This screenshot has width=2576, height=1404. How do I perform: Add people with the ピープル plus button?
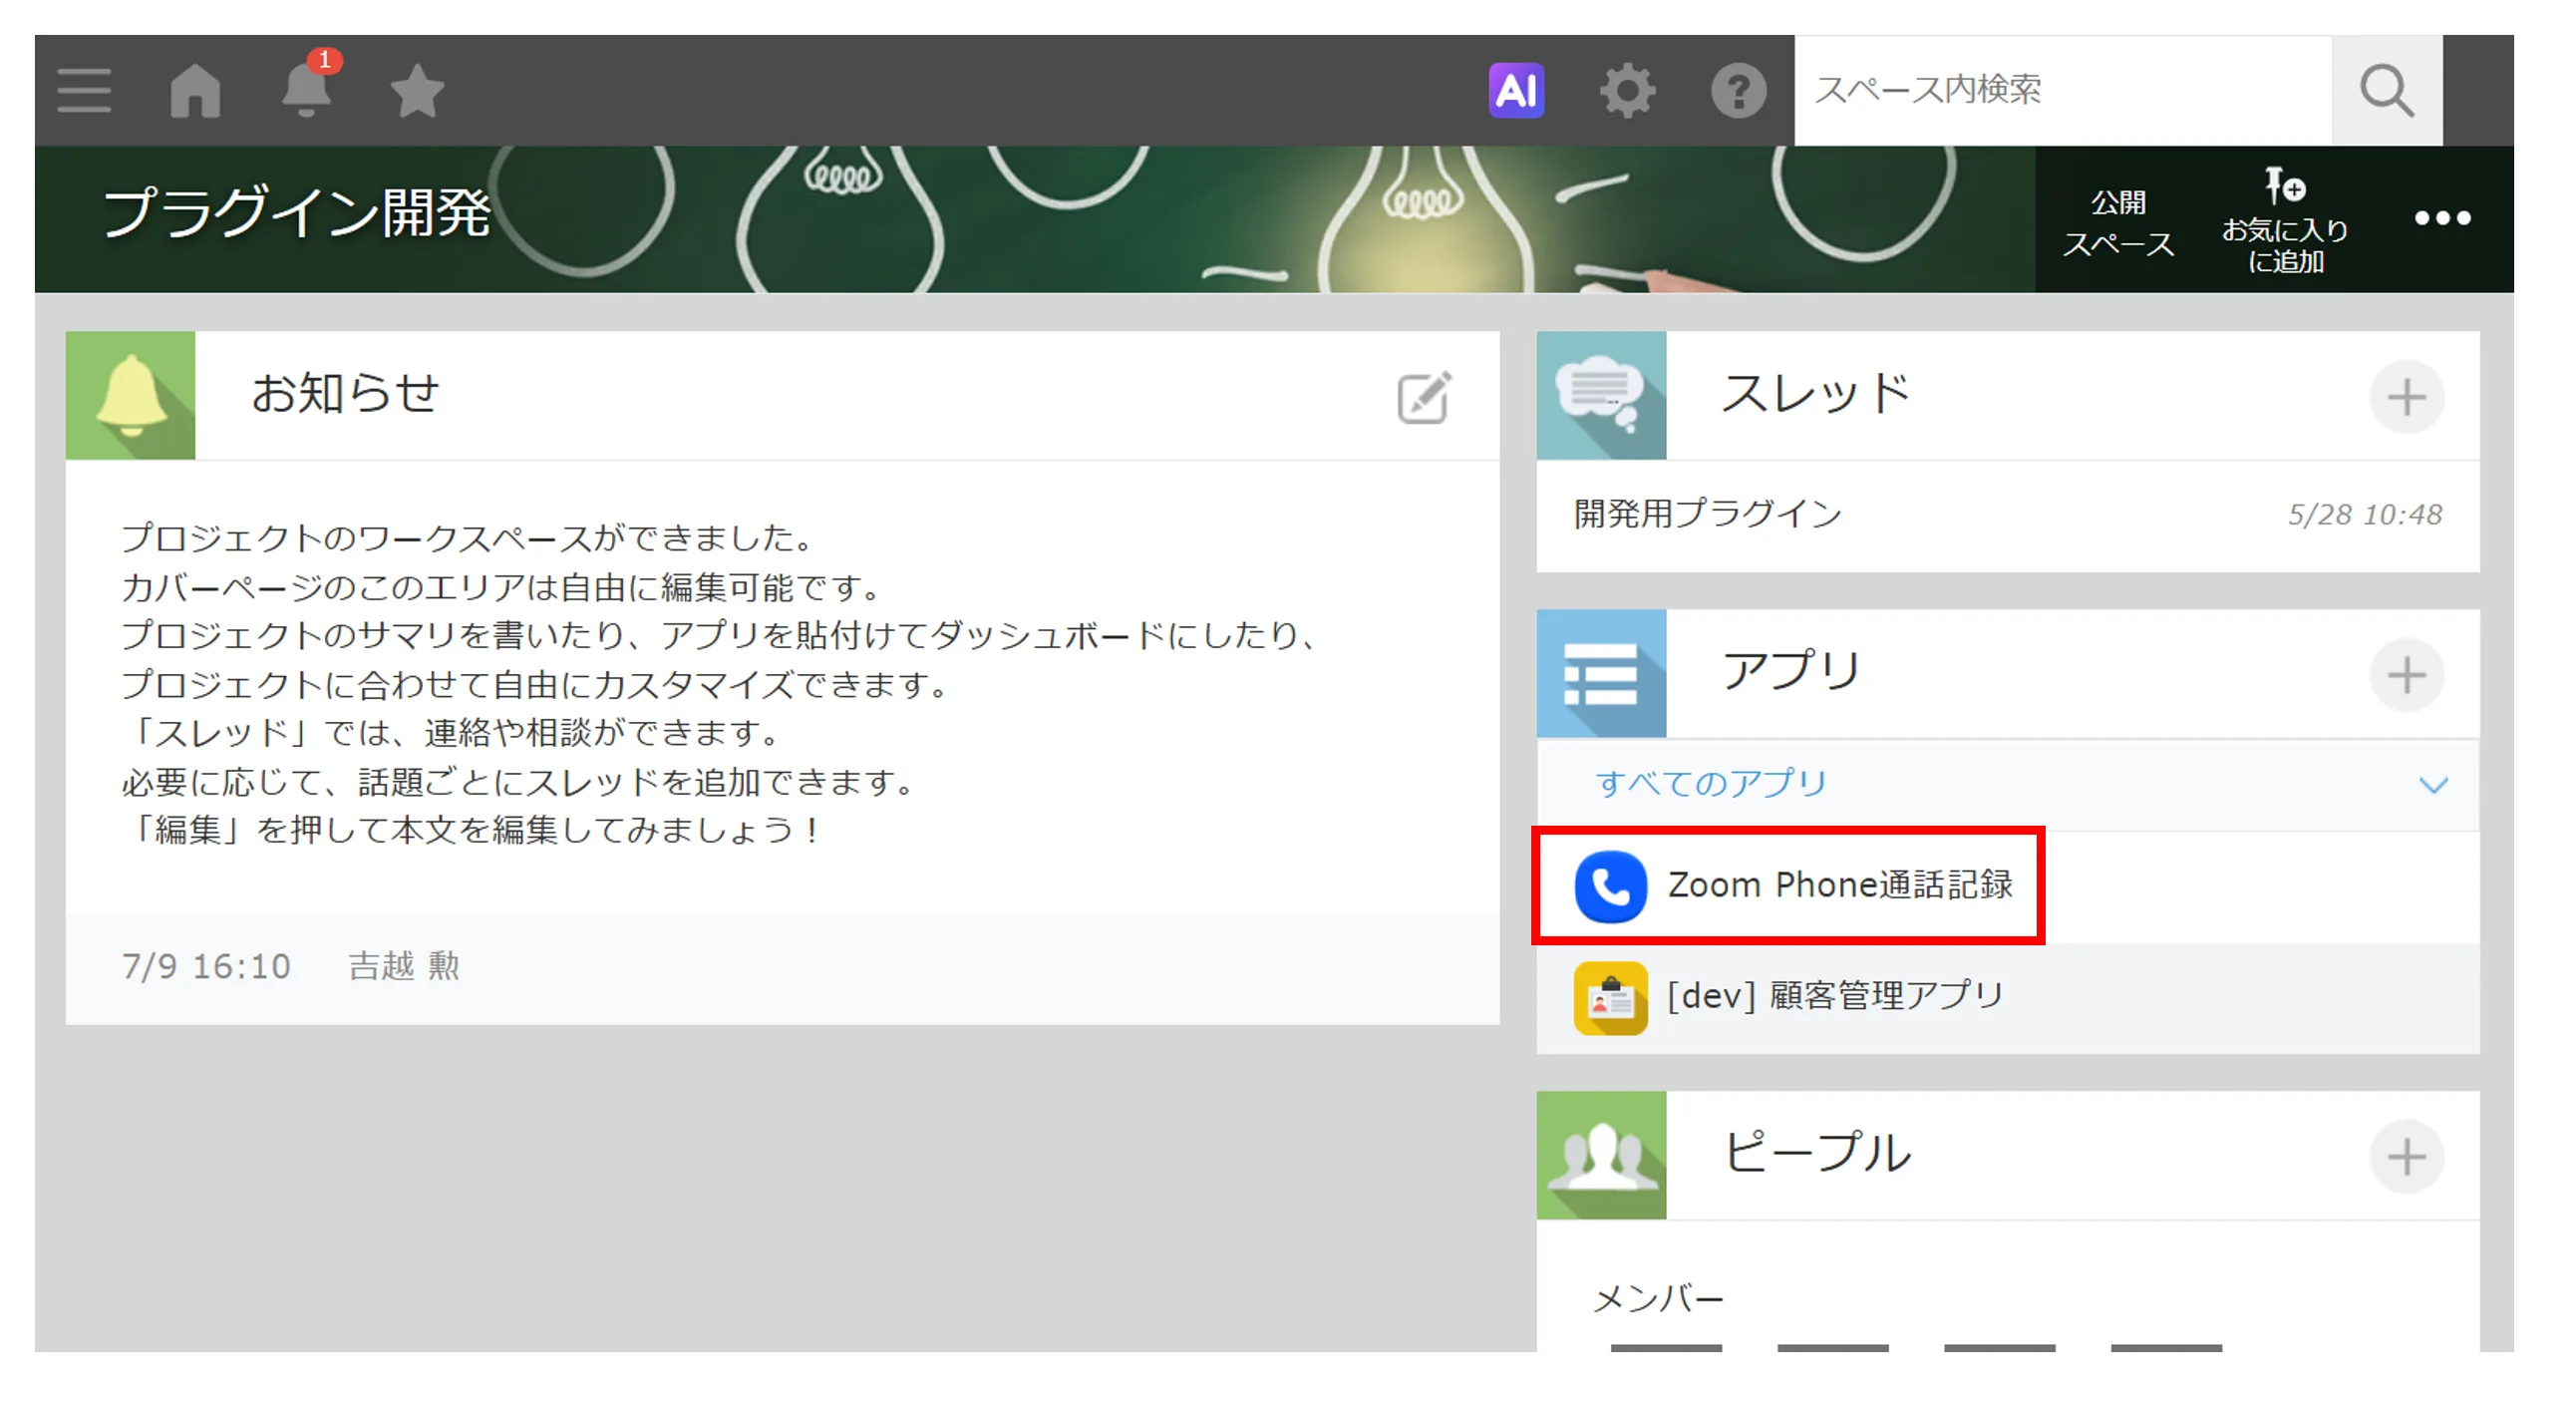click(2406, 1157)
